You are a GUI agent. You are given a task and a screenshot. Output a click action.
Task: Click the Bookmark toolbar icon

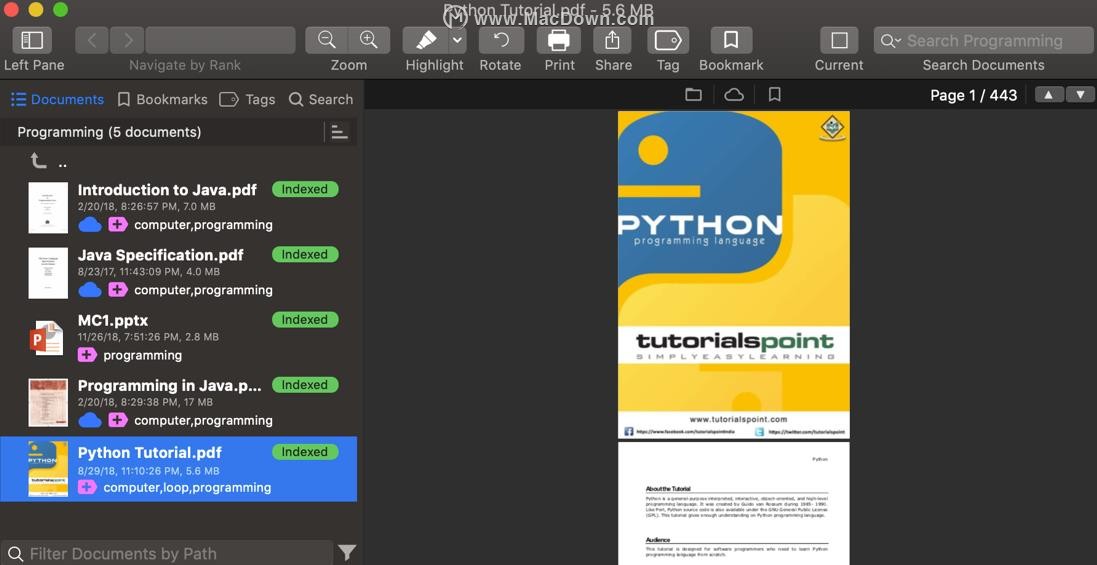731,40
